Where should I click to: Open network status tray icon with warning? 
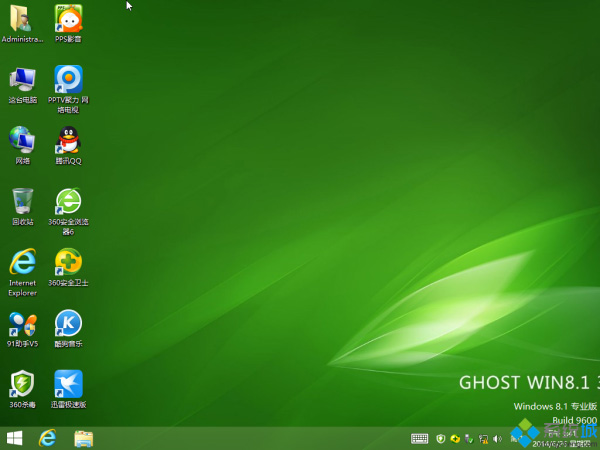[483, 439]
